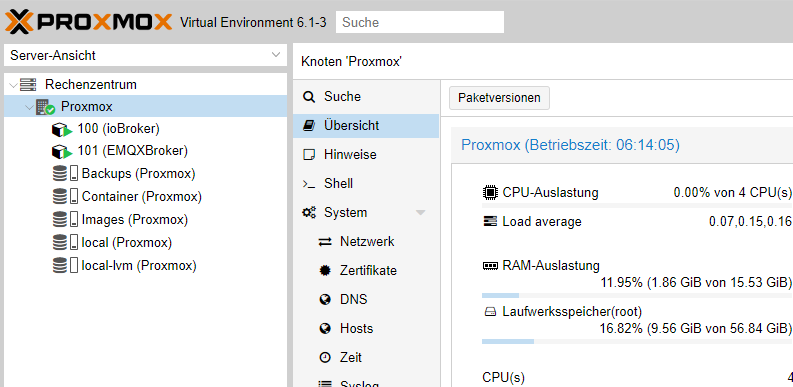The height and width of the screenshot is (387, 793).
Task: Click the Hosts globe icon
Action: click(325, 329)
